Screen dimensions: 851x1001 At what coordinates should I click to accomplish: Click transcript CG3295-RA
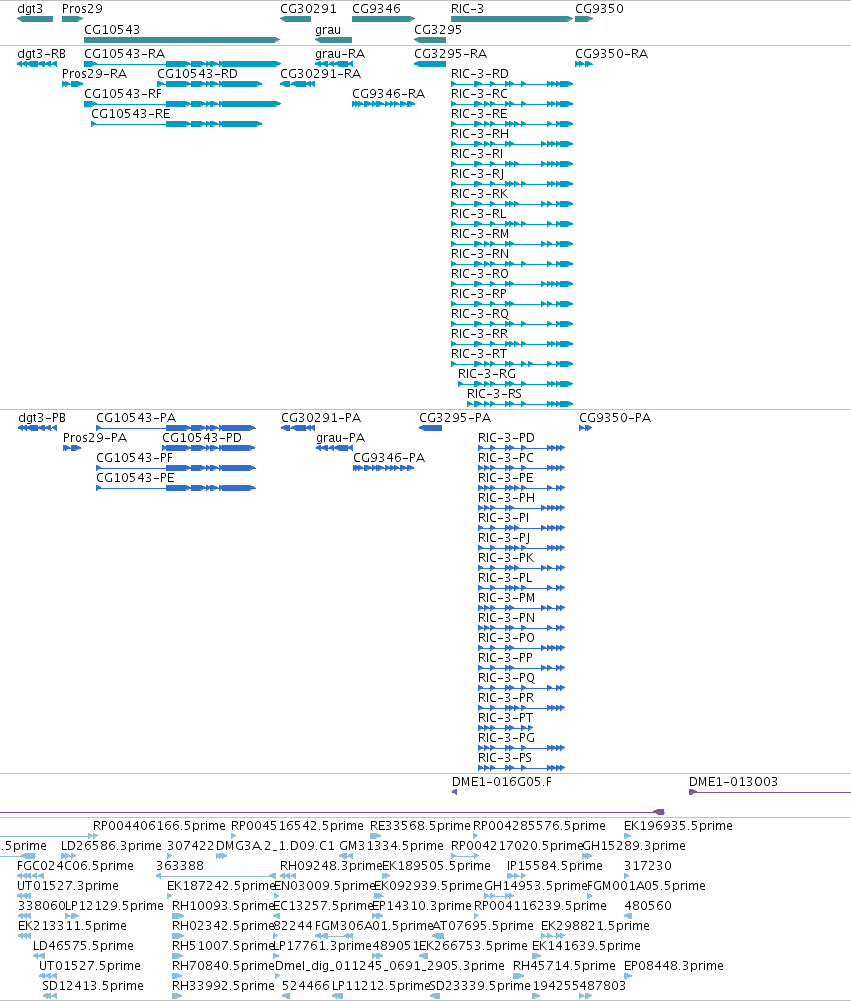tap(430, 64)
